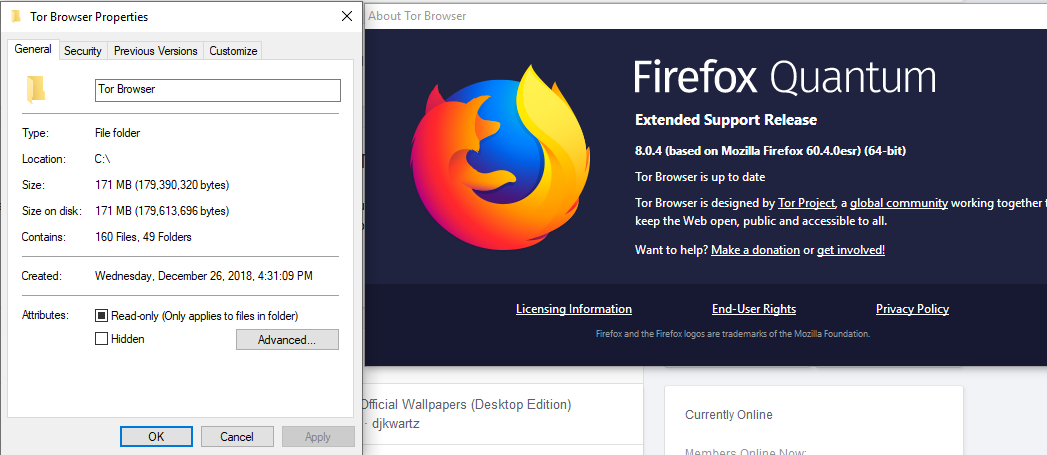Click the Apply button
Viewport: 1047px width, 455px height.
(318, 437)
